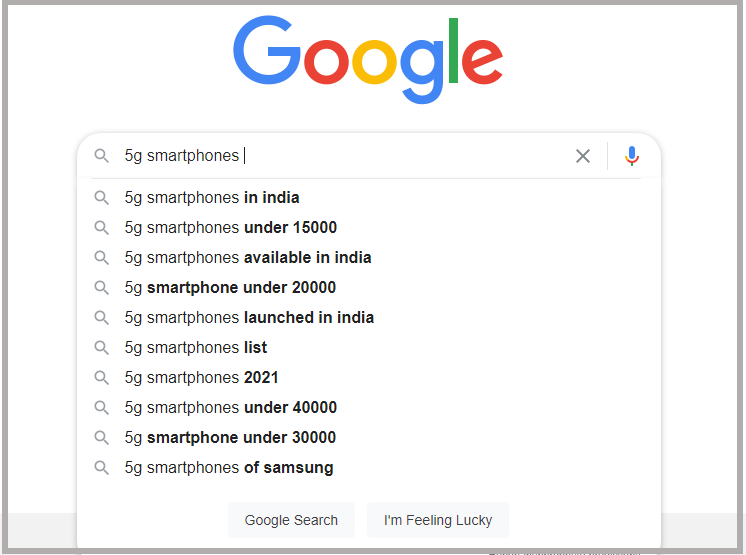Click magnifier icon beside '5g smartphones of samsung'

tap(101, 468)
